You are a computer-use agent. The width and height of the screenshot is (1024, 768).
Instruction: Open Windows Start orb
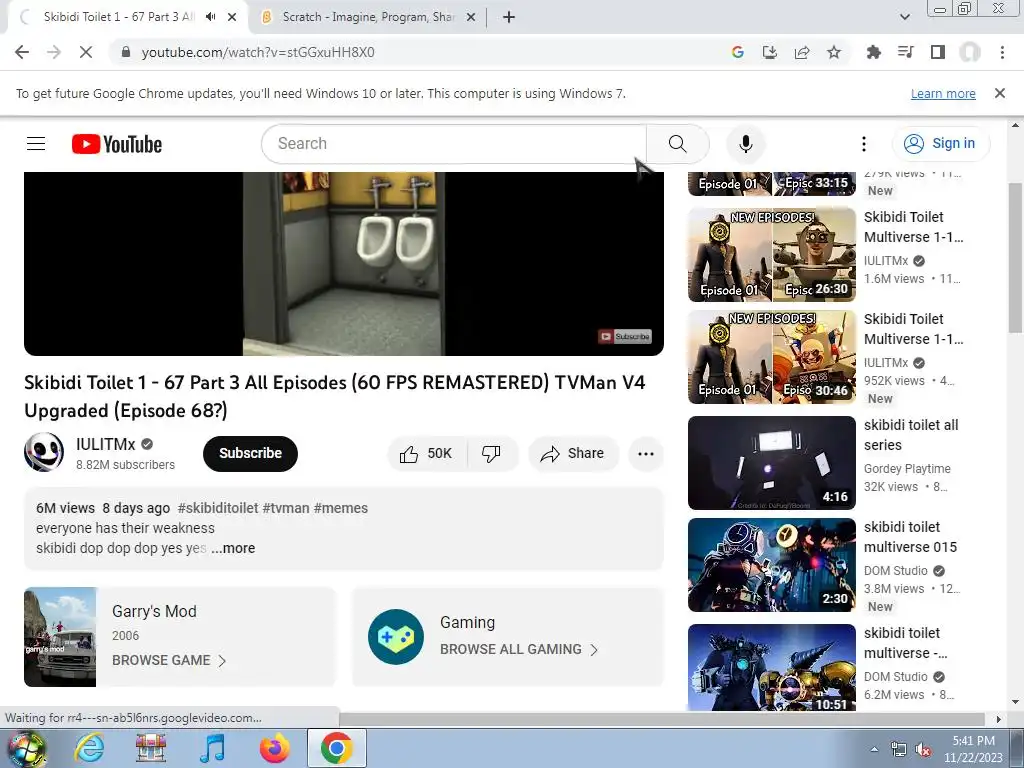25,748
